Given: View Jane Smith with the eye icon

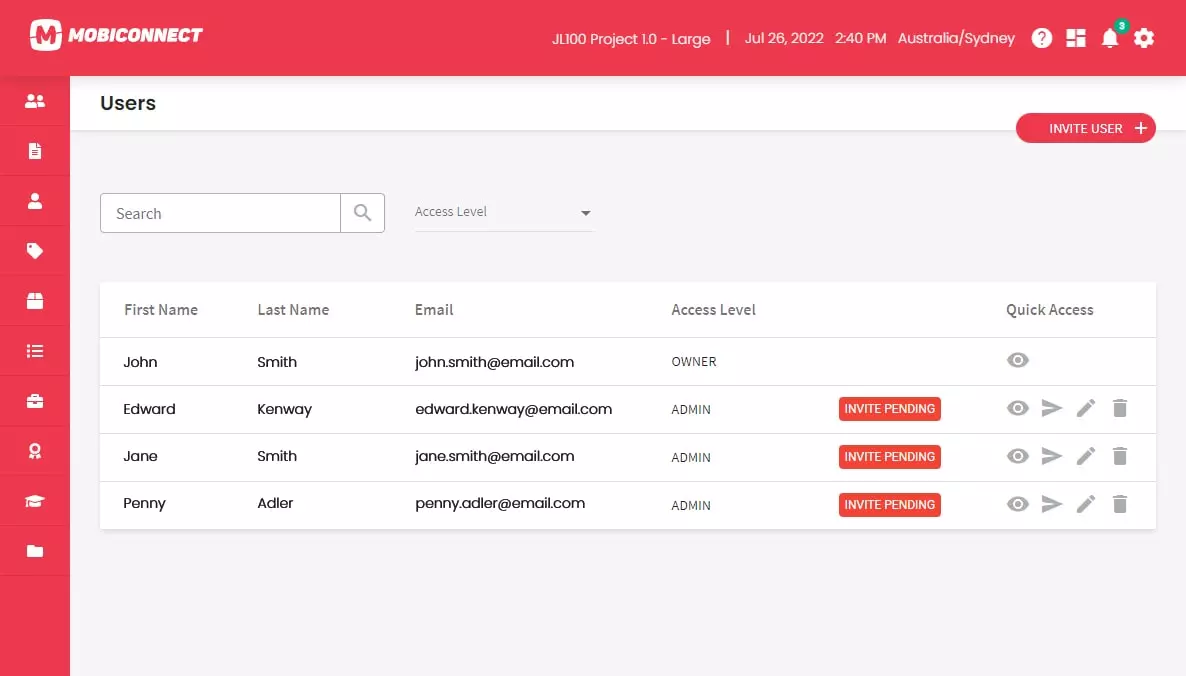Looking at the screenshot, I should pyautogui.click(x=1017, y=456).
